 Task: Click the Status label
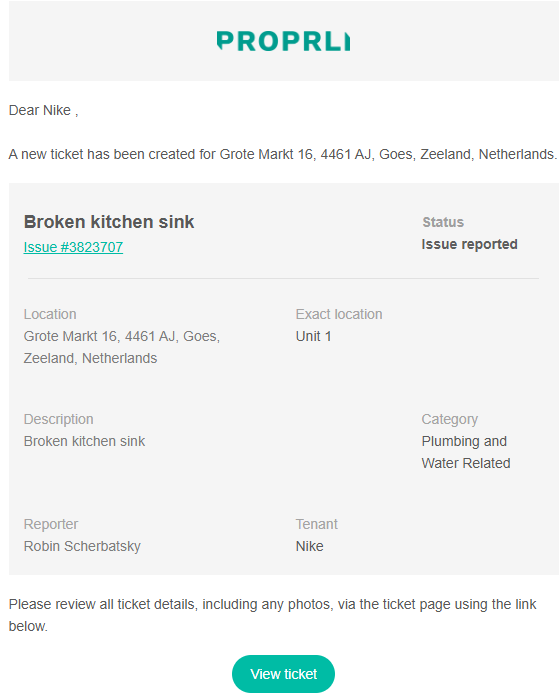(x=443, y=222)
